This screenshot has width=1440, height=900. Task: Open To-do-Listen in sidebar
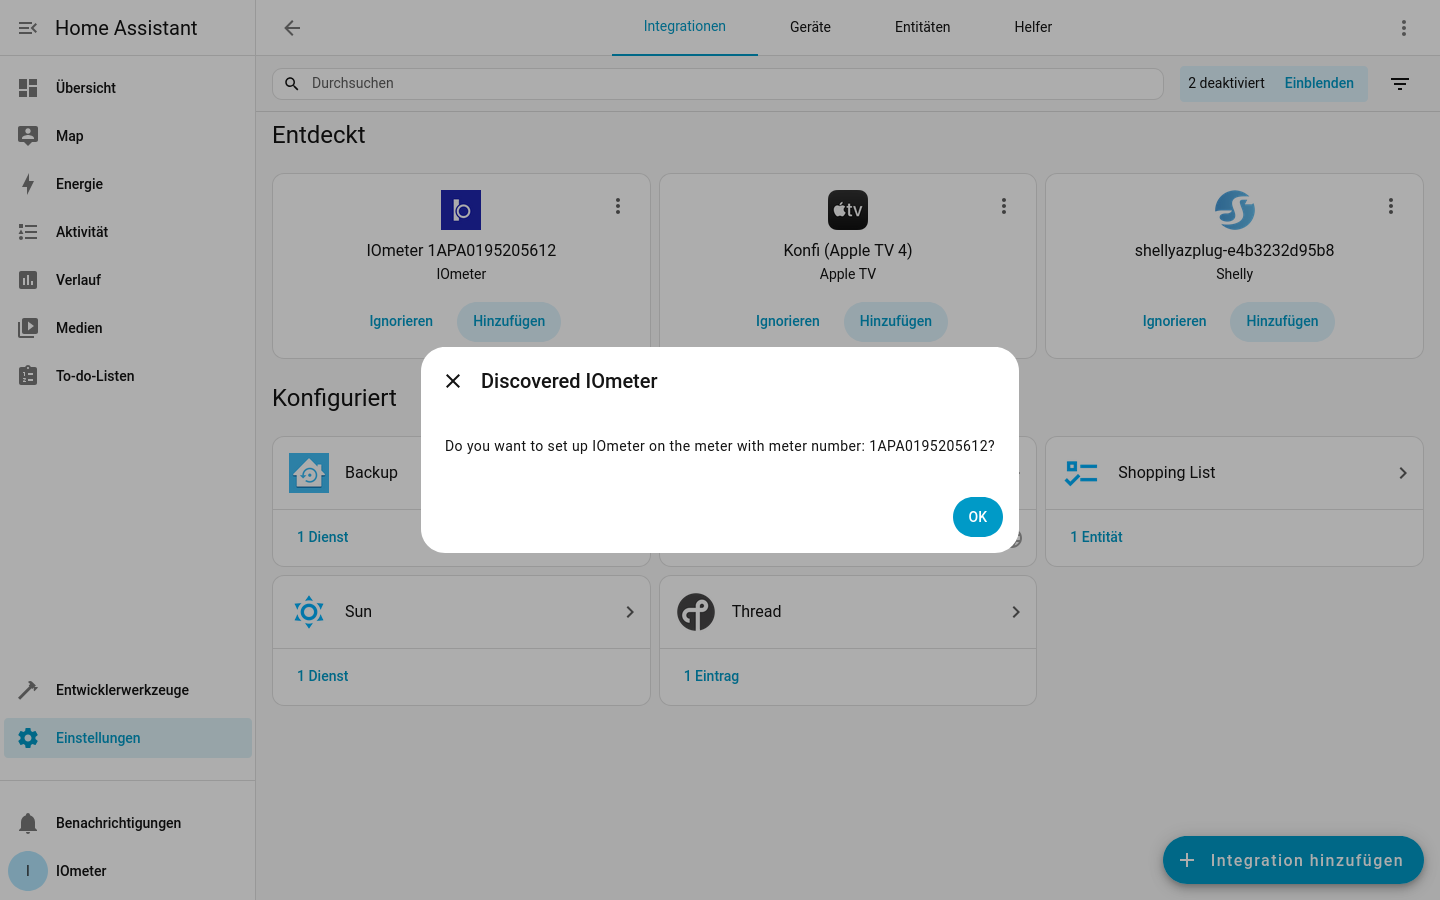pyautogui.click(x=128, y=376)
